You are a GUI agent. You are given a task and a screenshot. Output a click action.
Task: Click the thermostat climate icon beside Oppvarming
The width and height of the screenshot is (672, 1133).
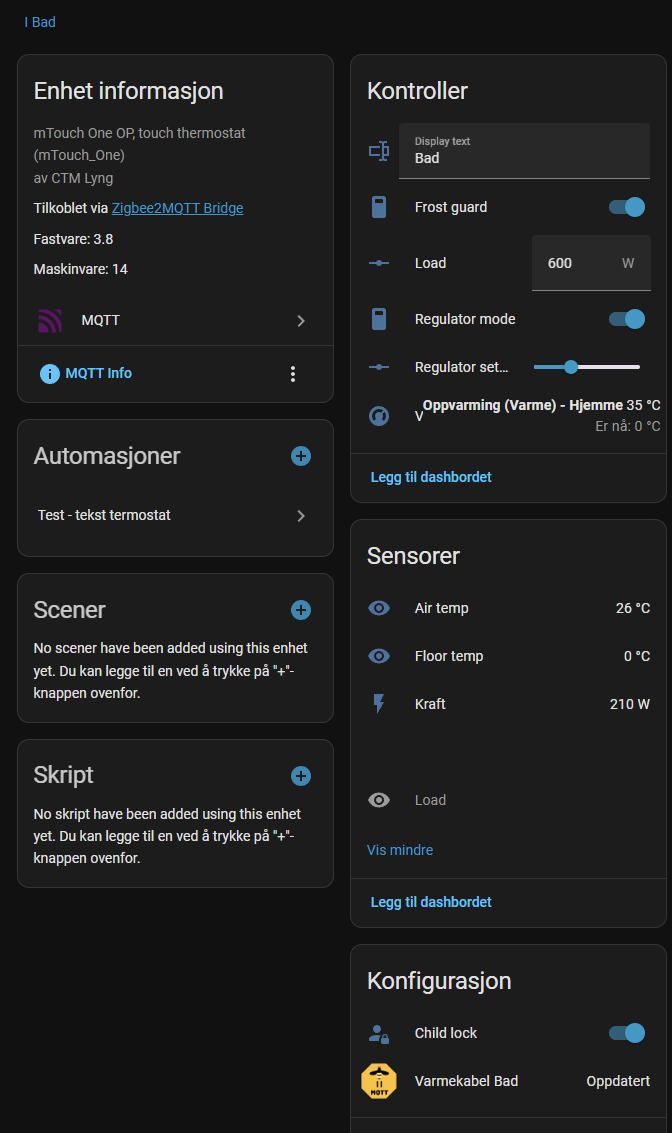click(x=379, y=415)
